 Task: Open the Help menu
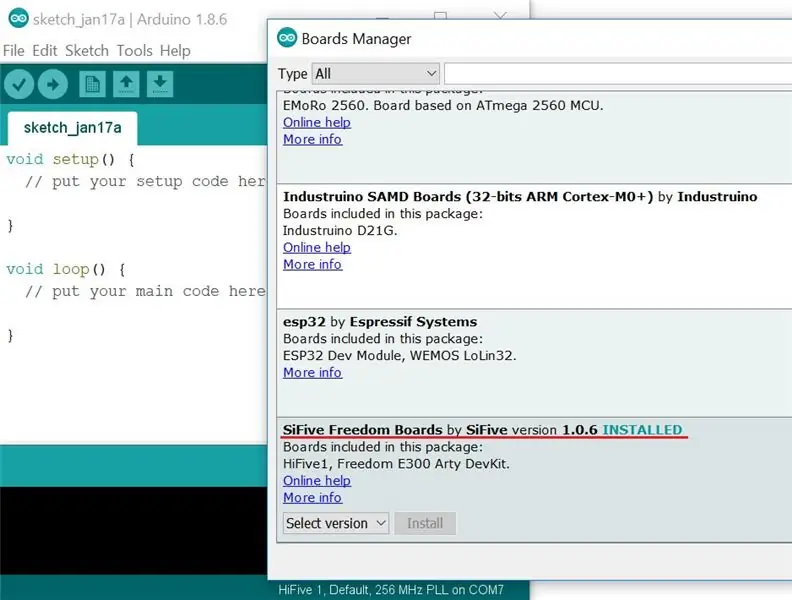(x=175, y=51)
